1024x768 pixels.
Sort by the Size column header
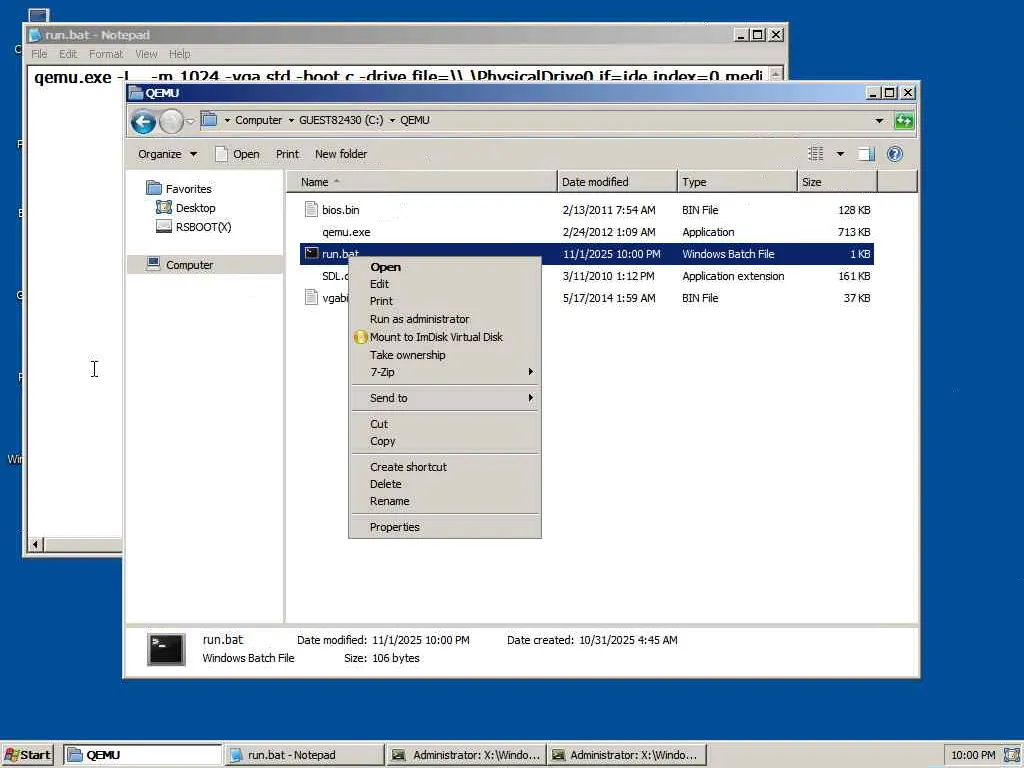[838, 182]
